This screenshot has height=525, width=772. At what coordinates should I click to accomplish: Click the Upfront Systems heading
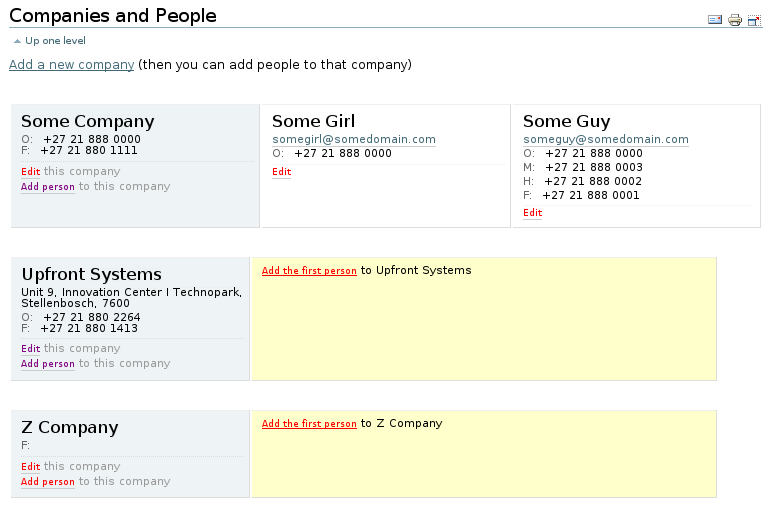tap(91, 275)
